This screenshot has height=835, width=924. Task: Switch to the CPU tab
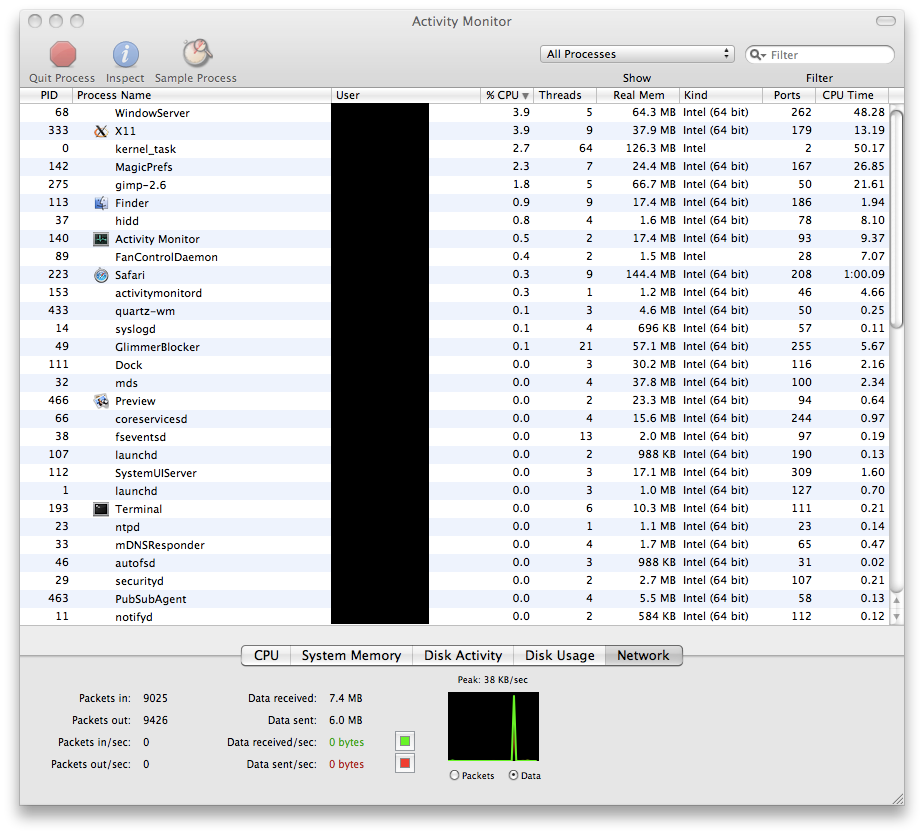coord(266,655)
